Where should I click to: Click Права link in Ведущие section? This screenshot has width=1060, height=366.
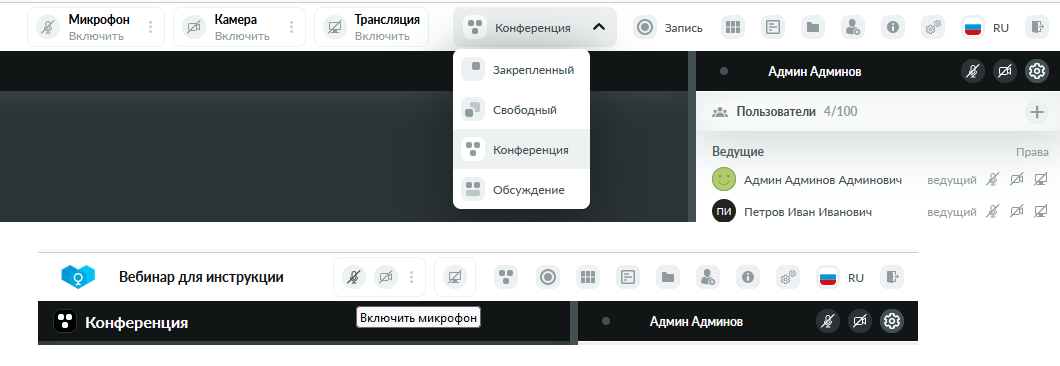1032,152
